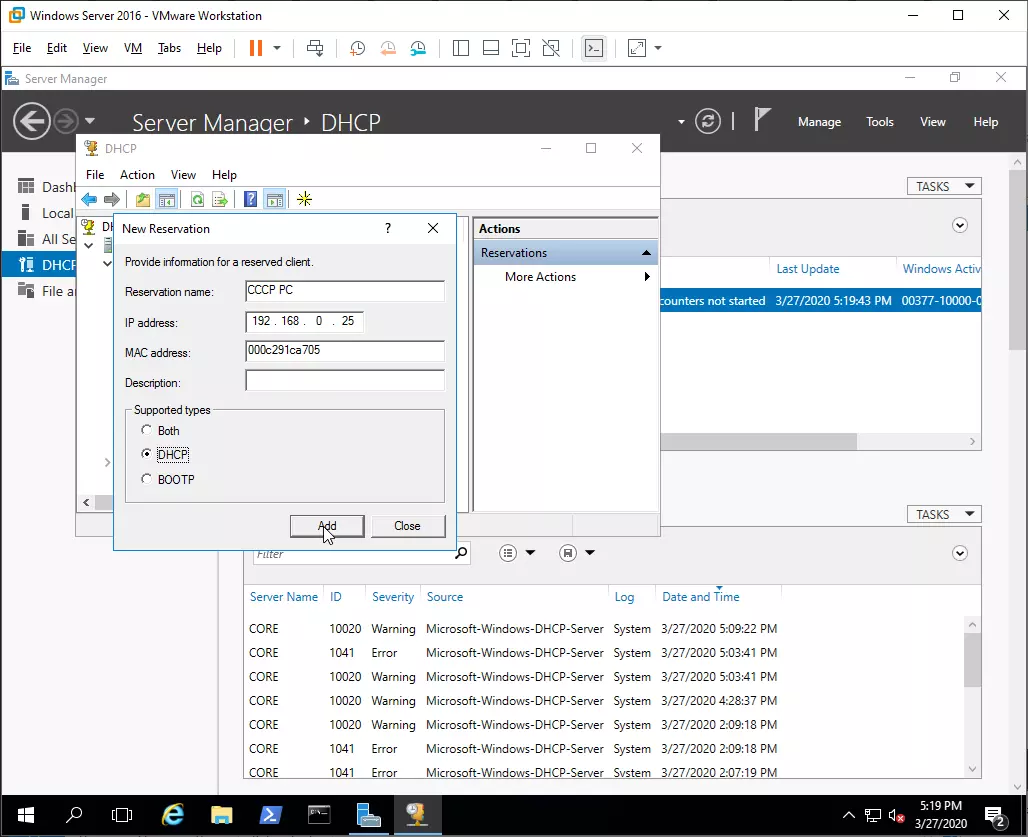The width and height of the screenshot is (1028, 837).
Task: Click the Dashboard icon in Server Manager sidebar
Action: [26, 186]
